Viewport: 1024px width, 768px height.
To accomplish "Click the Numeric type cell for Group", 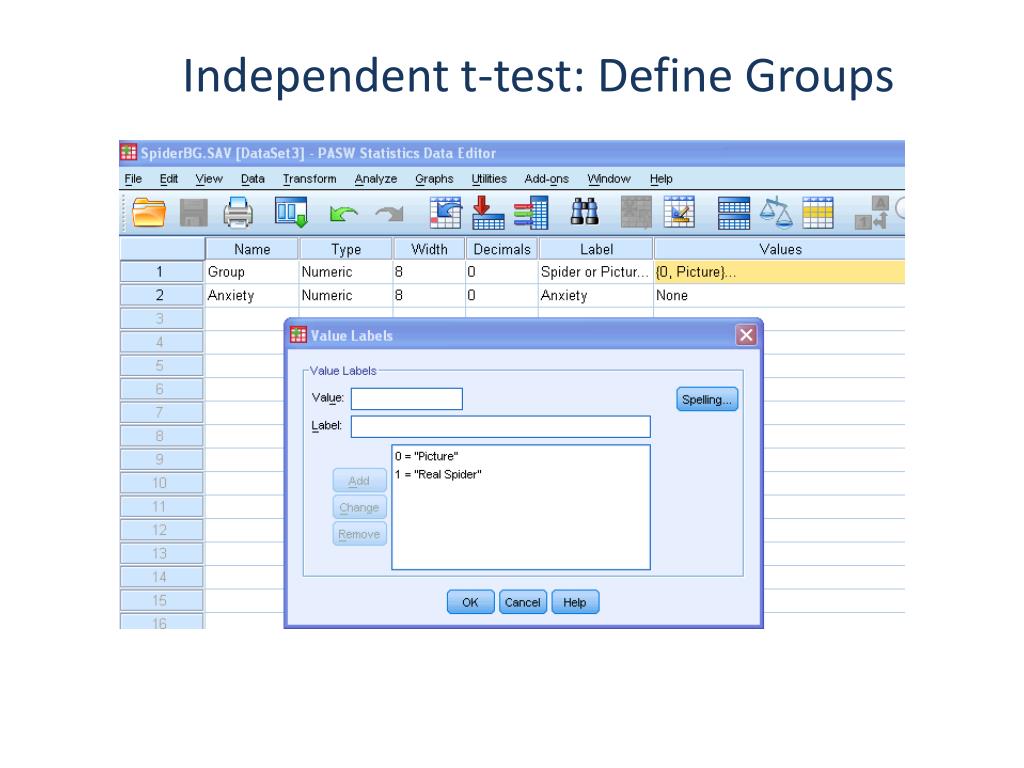I will coord(345,272).
